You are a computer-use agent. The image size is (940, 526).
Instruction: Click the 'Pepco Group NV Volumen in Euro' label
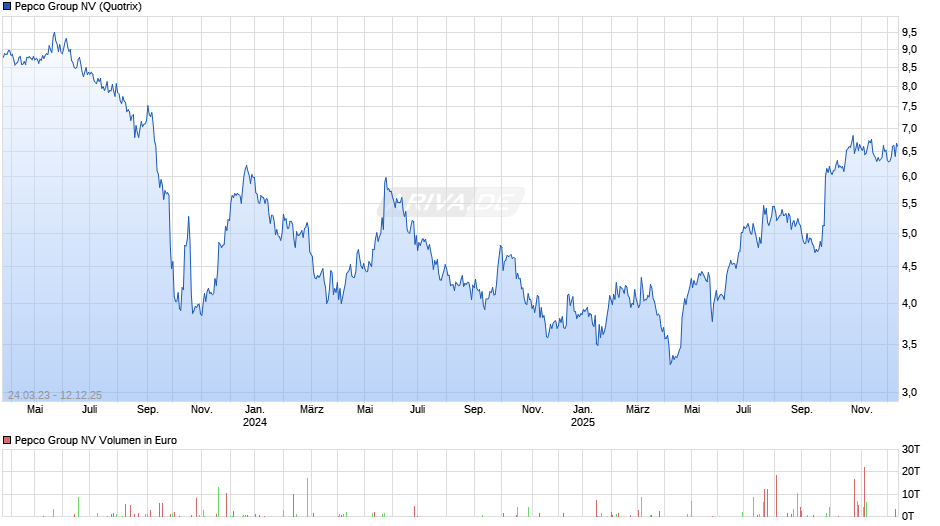pos(96,440)
